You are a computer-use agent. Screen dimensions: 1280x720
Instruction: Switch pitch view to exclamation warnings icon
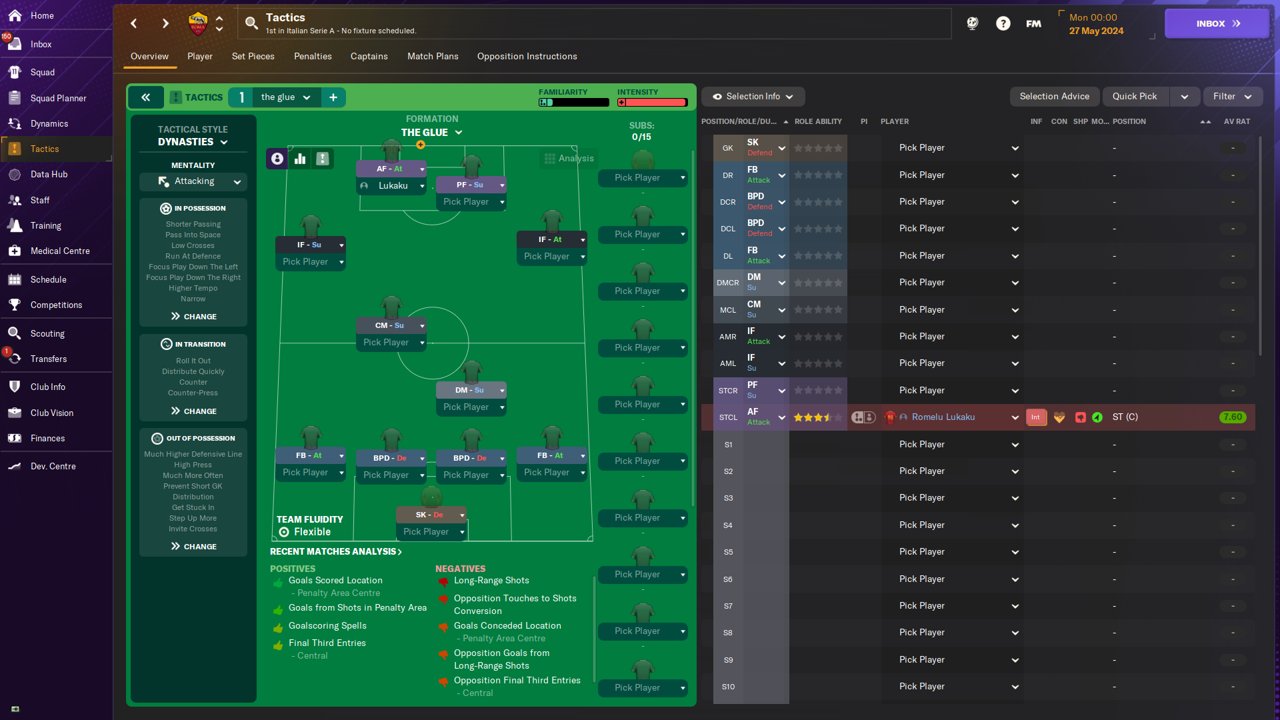(322, 159)
